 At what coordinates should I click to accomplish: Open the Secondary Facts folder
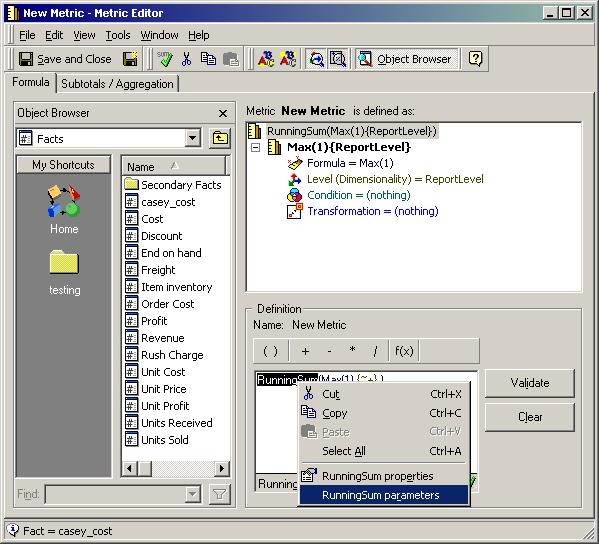point(173,185)
